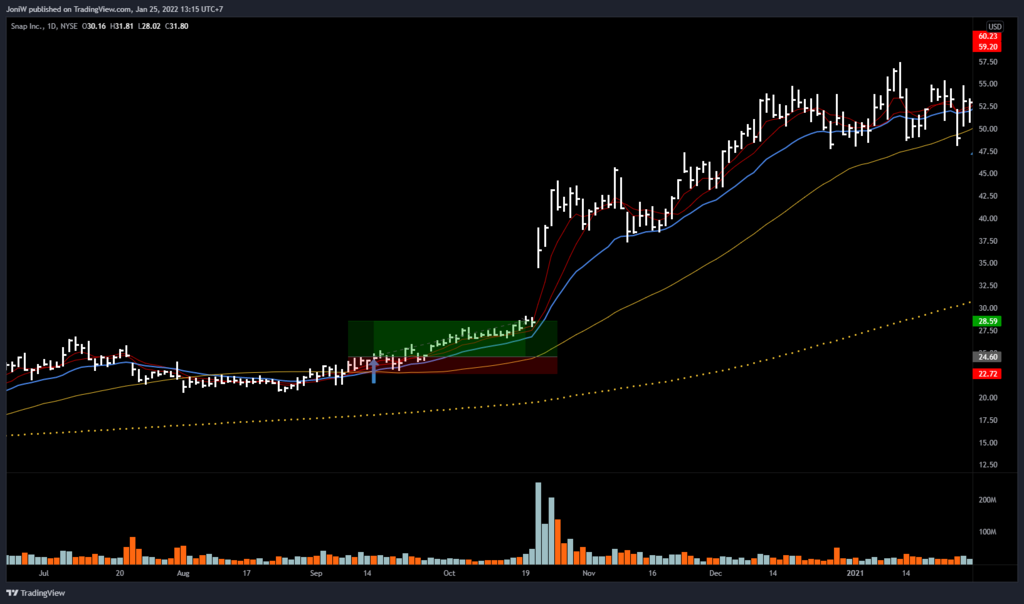This screenshot has height=604, width=1024.
Task: Click the 50.00 level on price axis
Action: (987, 129)
